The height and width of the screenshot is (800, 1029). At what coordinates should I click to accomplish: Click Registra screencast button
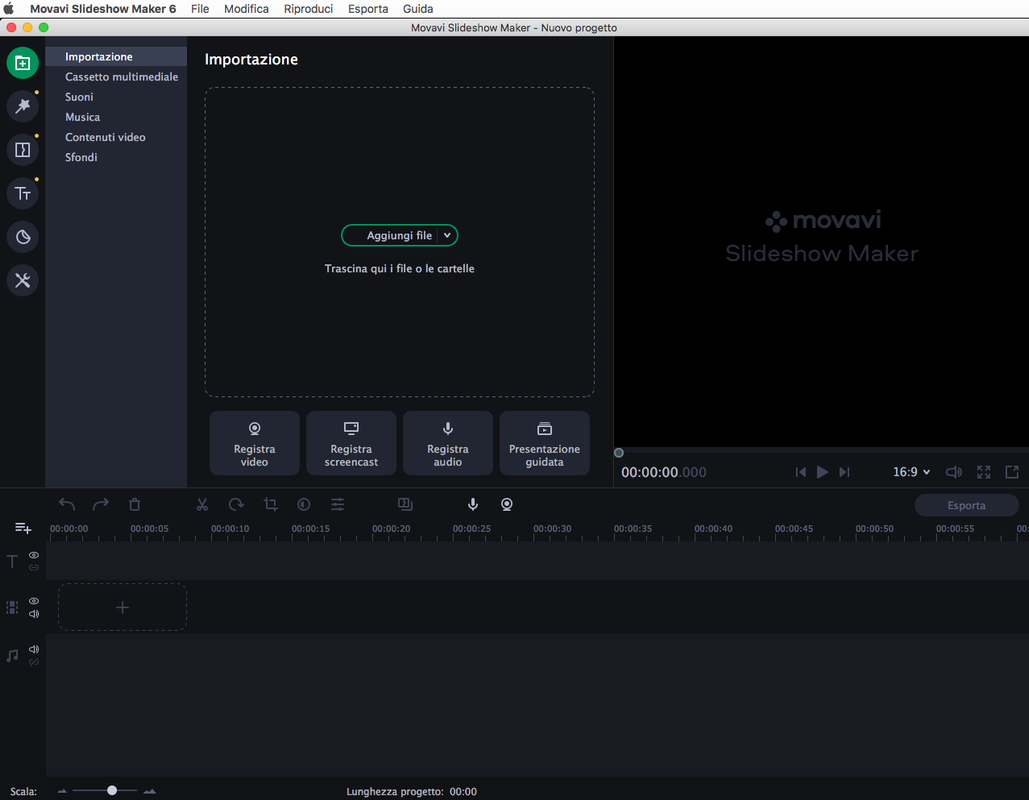(x=351, y=443)
